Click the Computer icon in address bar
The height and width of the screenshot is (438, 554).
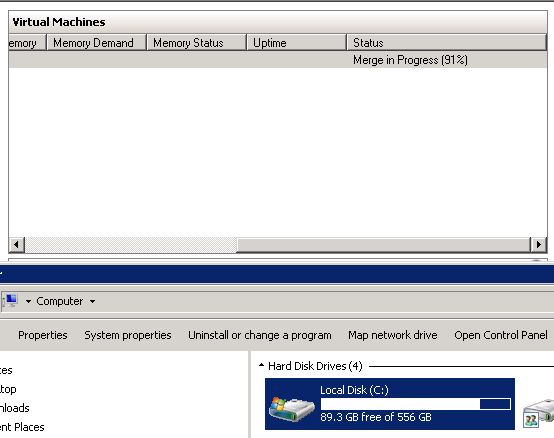click(10, 301)
